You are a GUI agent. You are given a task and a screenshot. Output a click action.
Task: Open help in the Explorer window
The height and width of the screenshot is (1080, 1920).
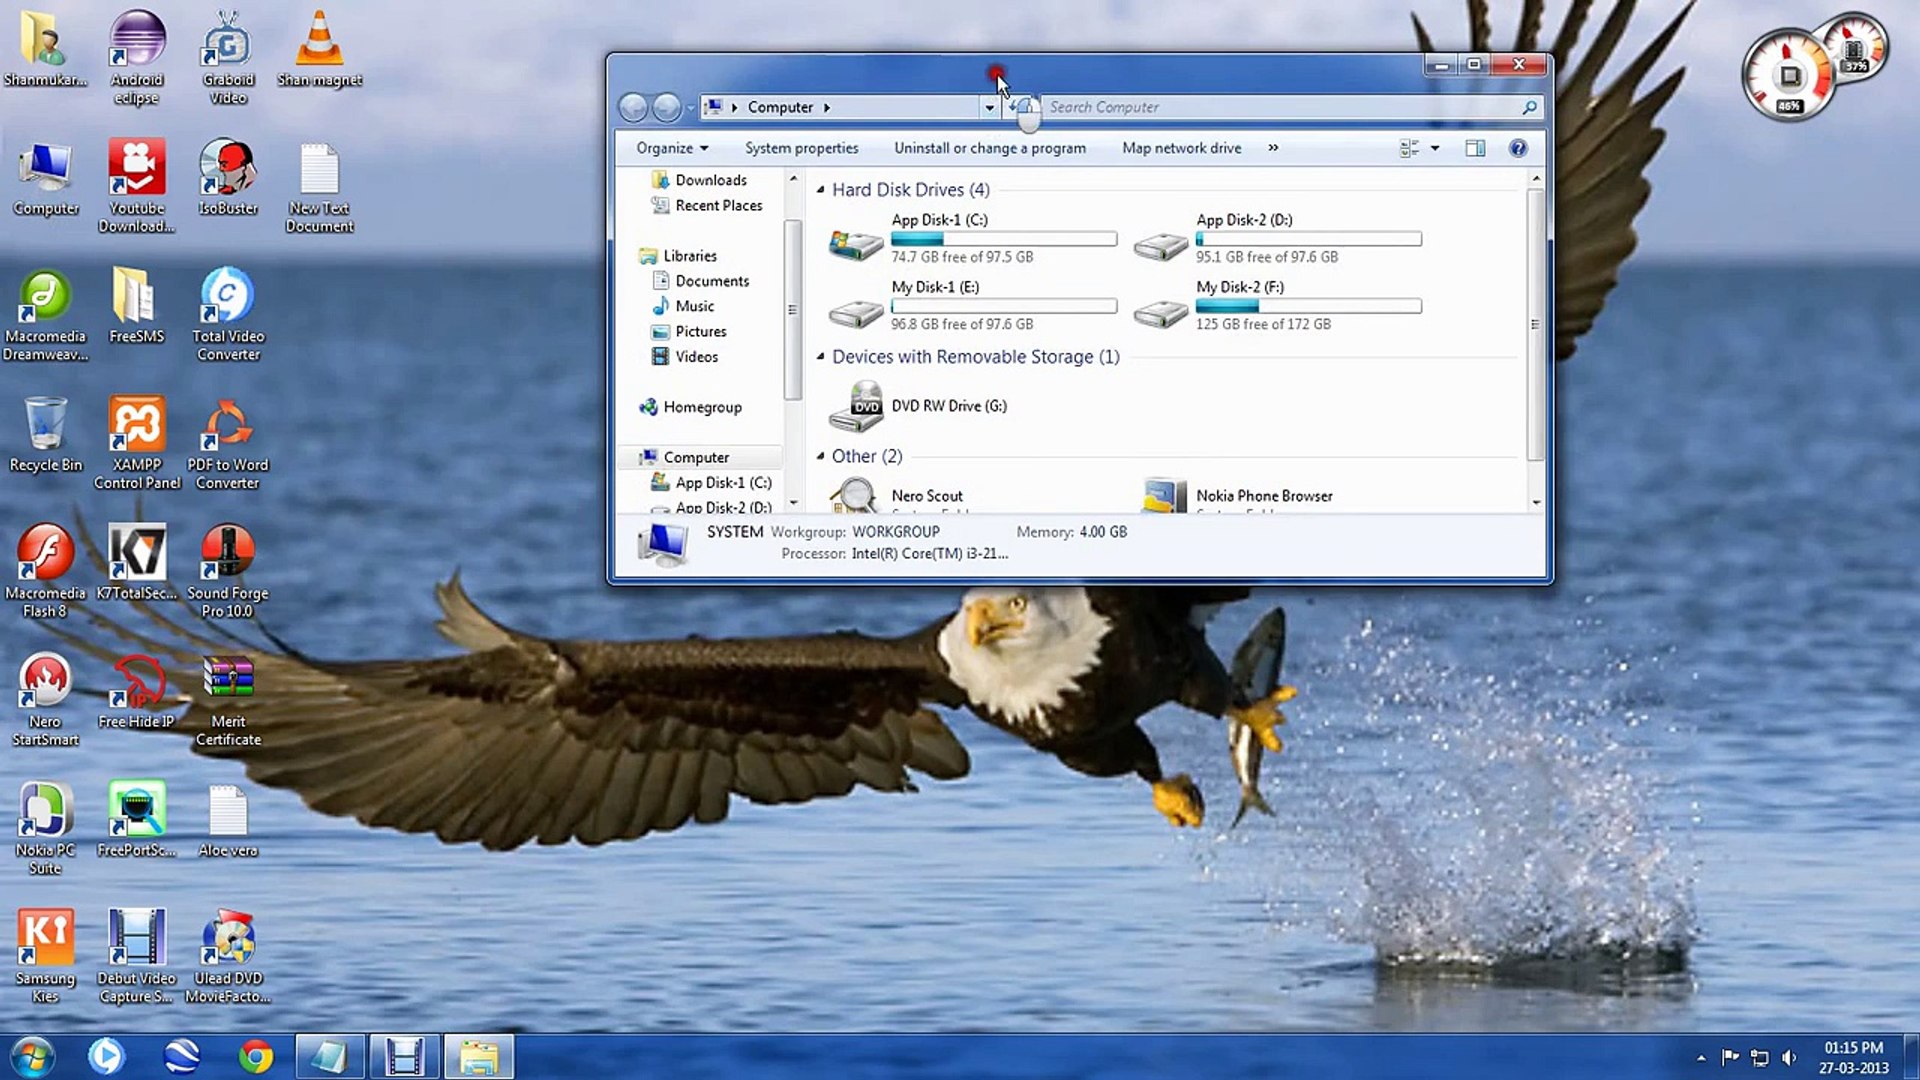coord(1518,147)
